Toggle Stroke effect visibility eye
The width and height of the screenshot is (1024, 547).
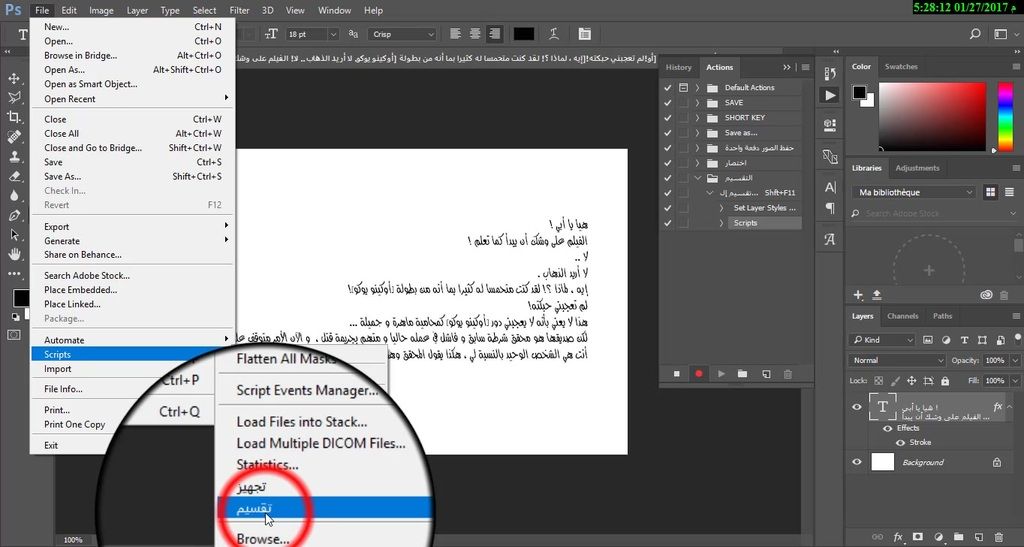click(x=900, y=443)
